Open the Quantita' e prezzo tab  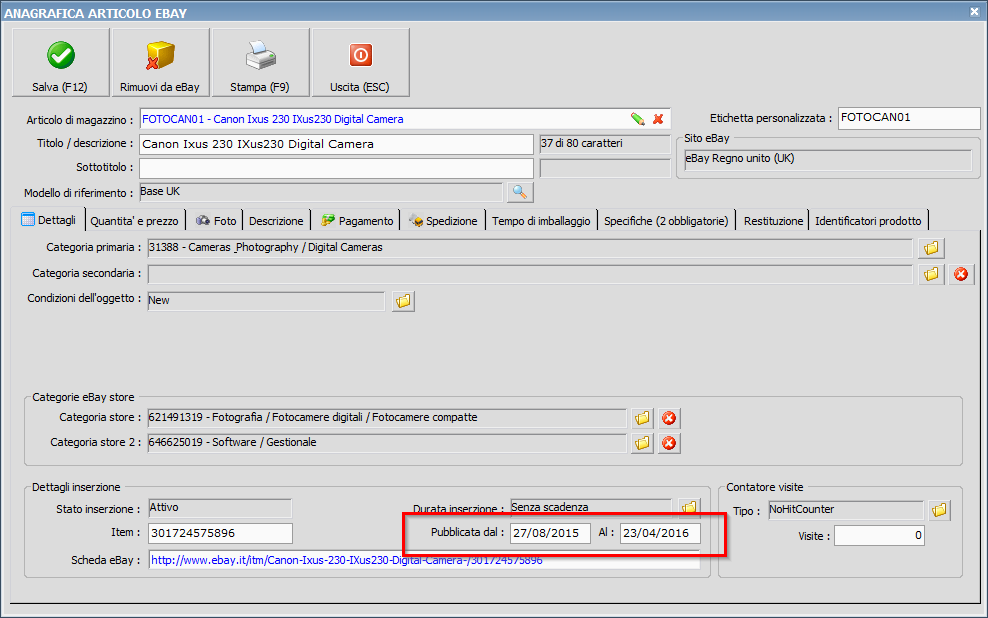click(x=134, y=221)
